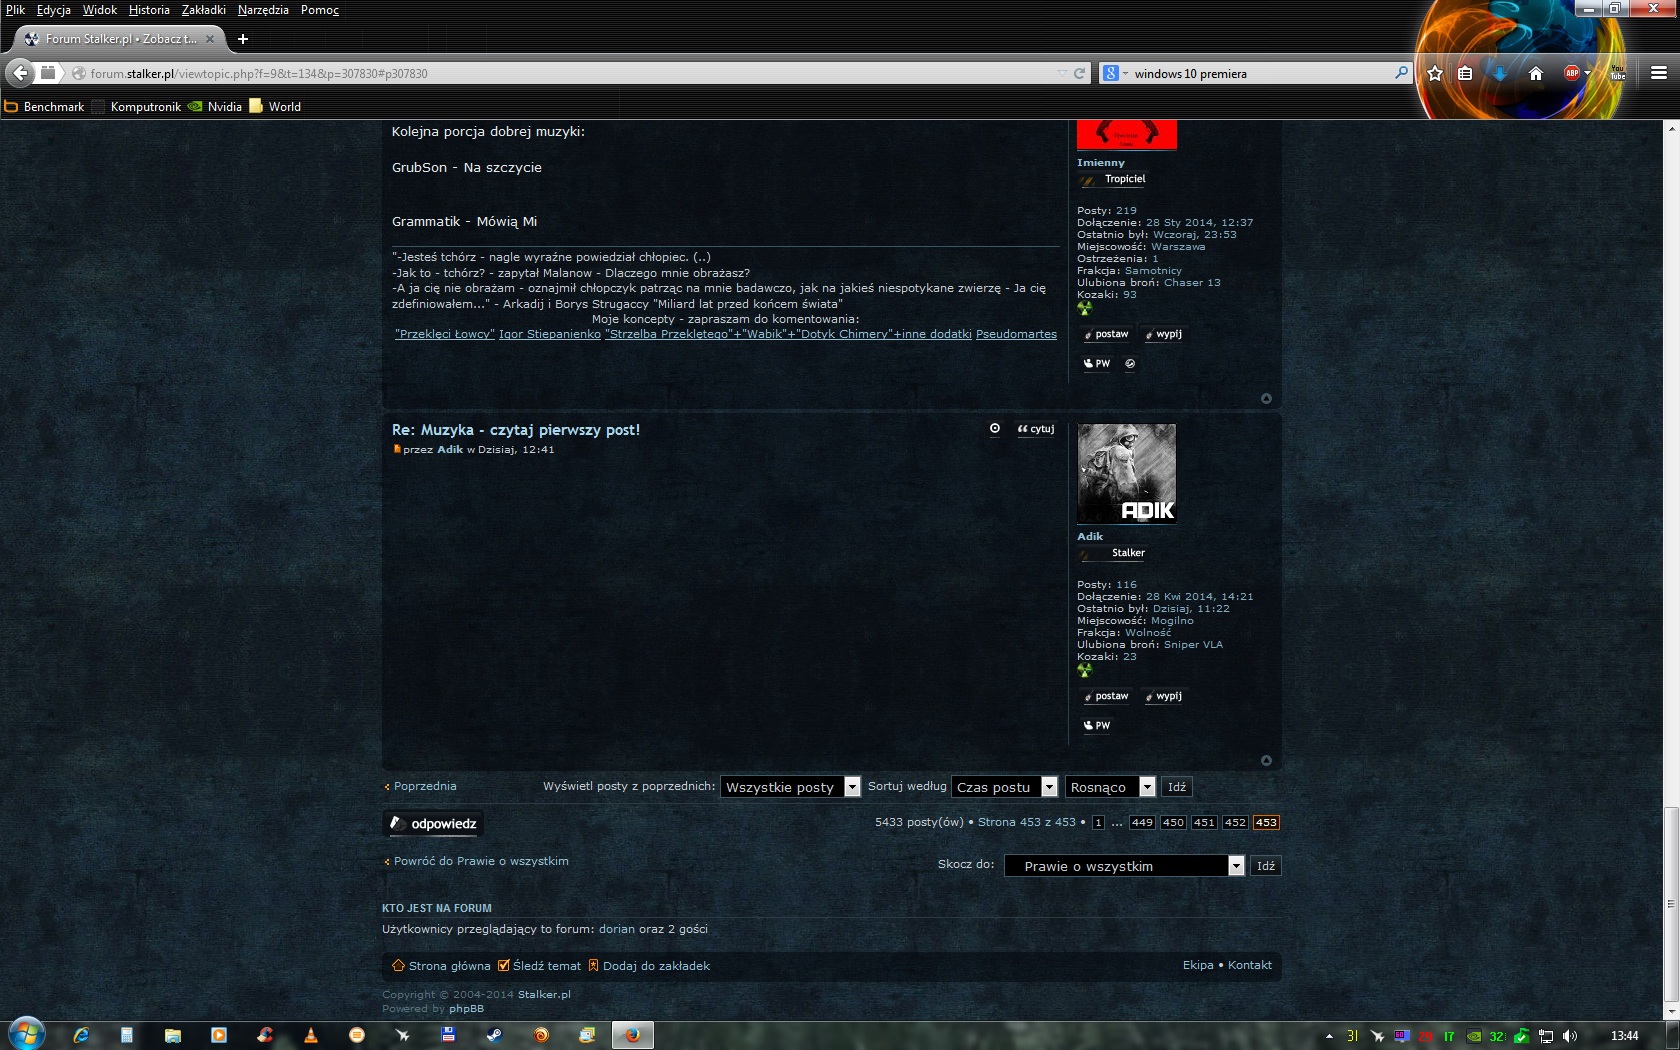Jump to top via Adik post's arrow icon
The height and width of the screenshot is (1050, 1680).
[x=1266, y=760]
